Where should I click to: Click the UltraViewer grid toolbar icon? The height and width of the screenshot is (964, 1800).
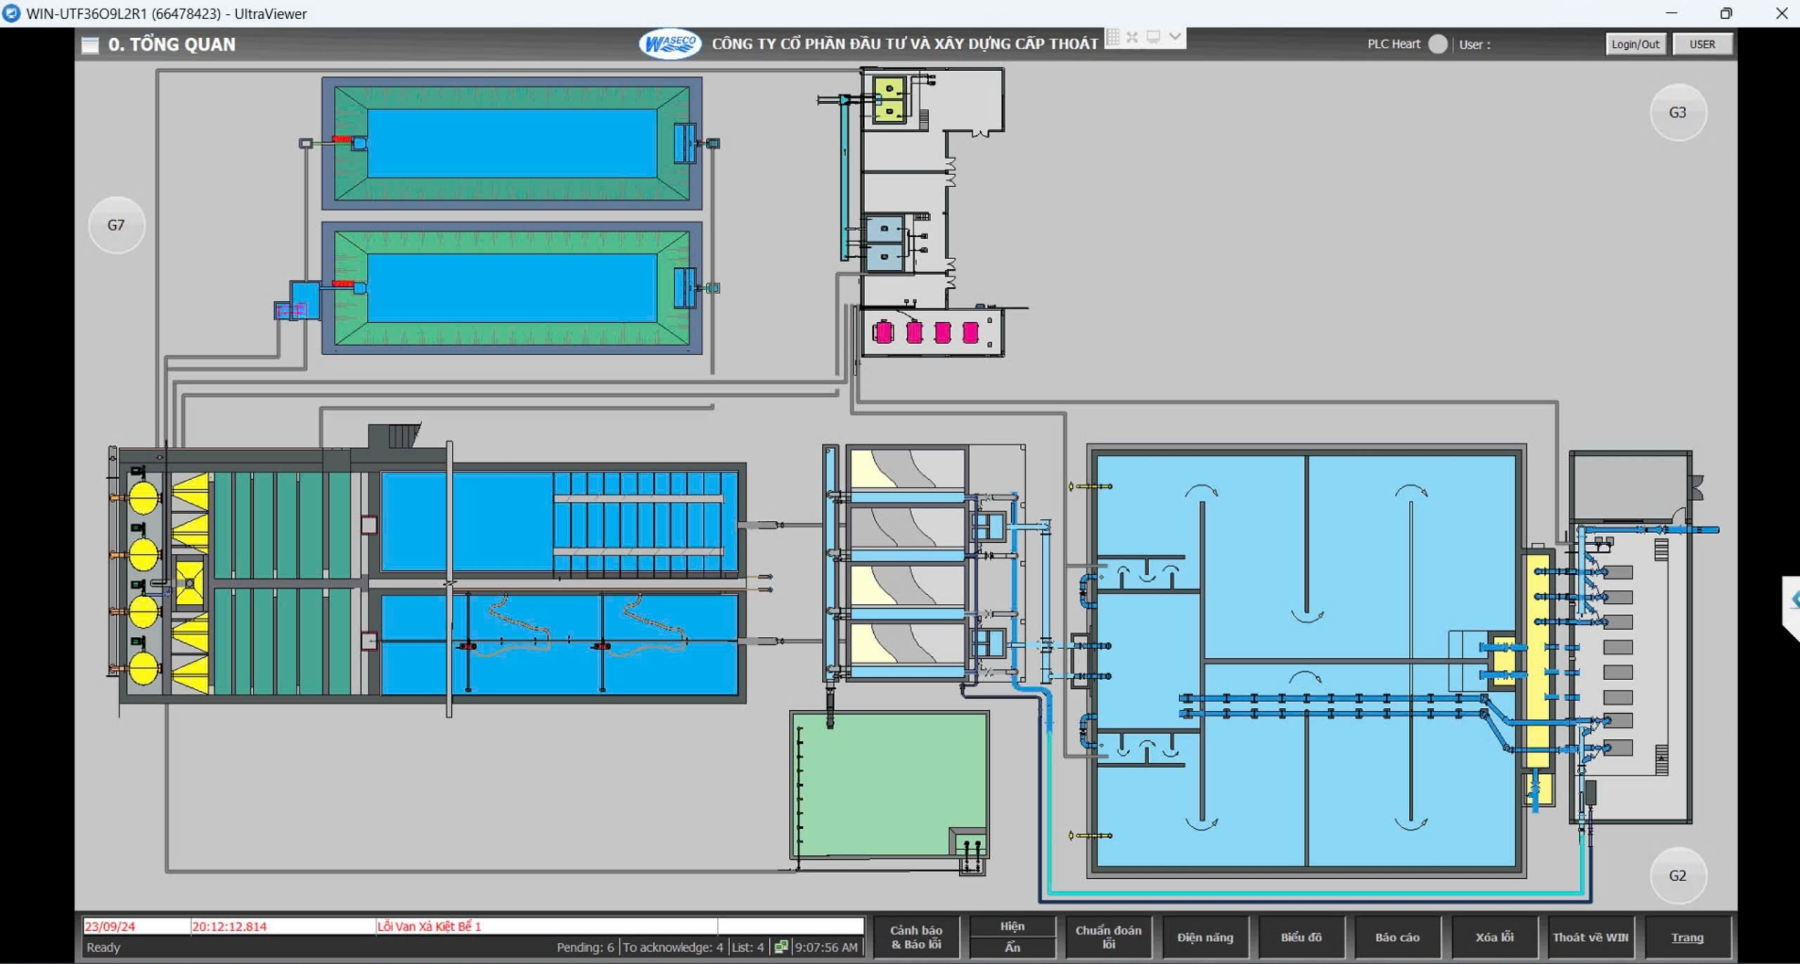tap(1113, 37)
